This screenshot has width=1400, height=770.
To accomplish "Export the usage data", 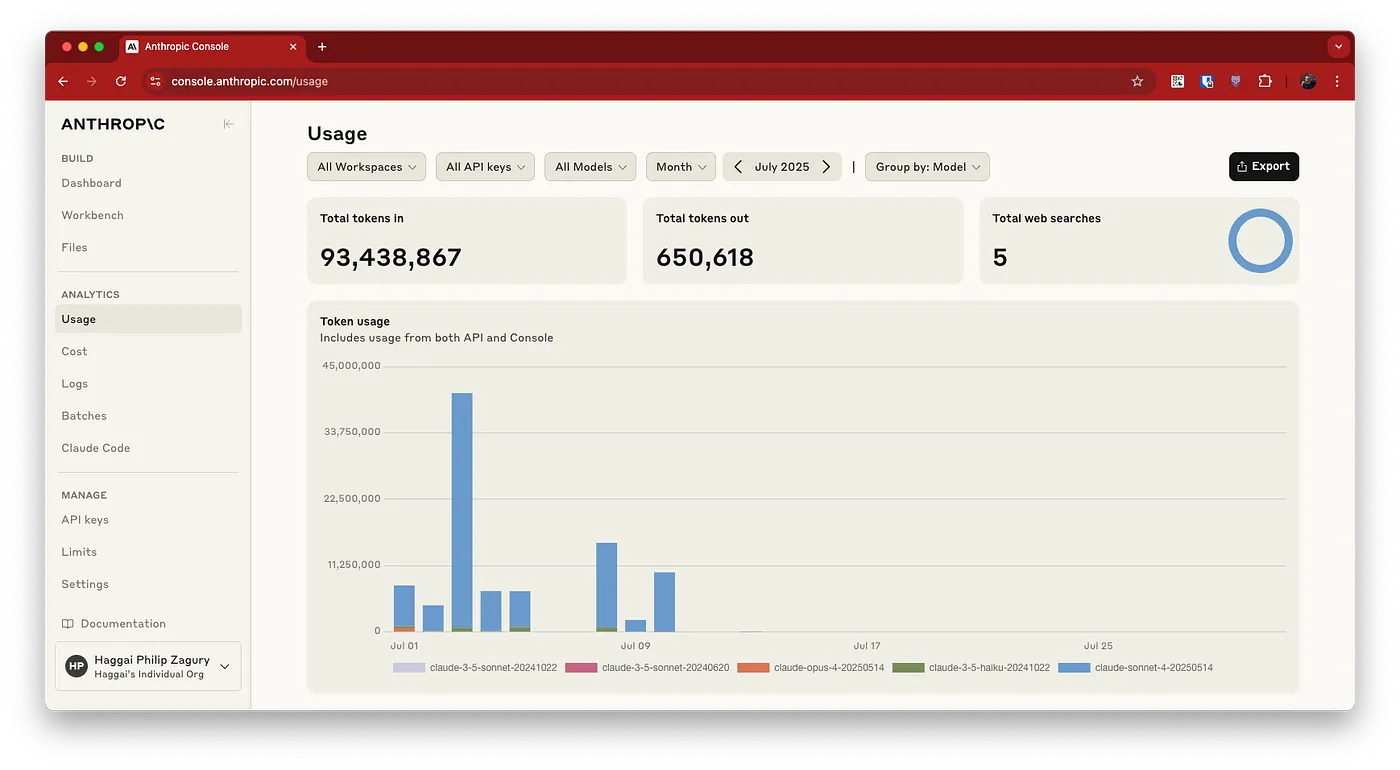I will coord(1264,166).
